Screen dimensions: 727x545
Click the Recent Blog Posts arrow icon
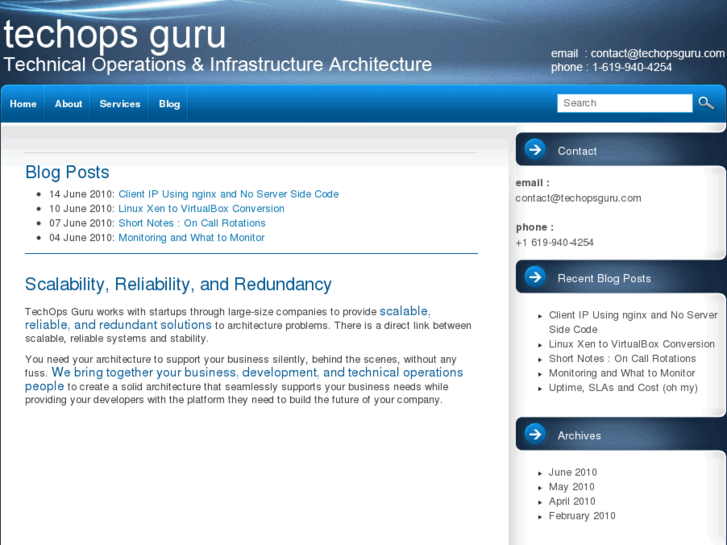[535, 277]
